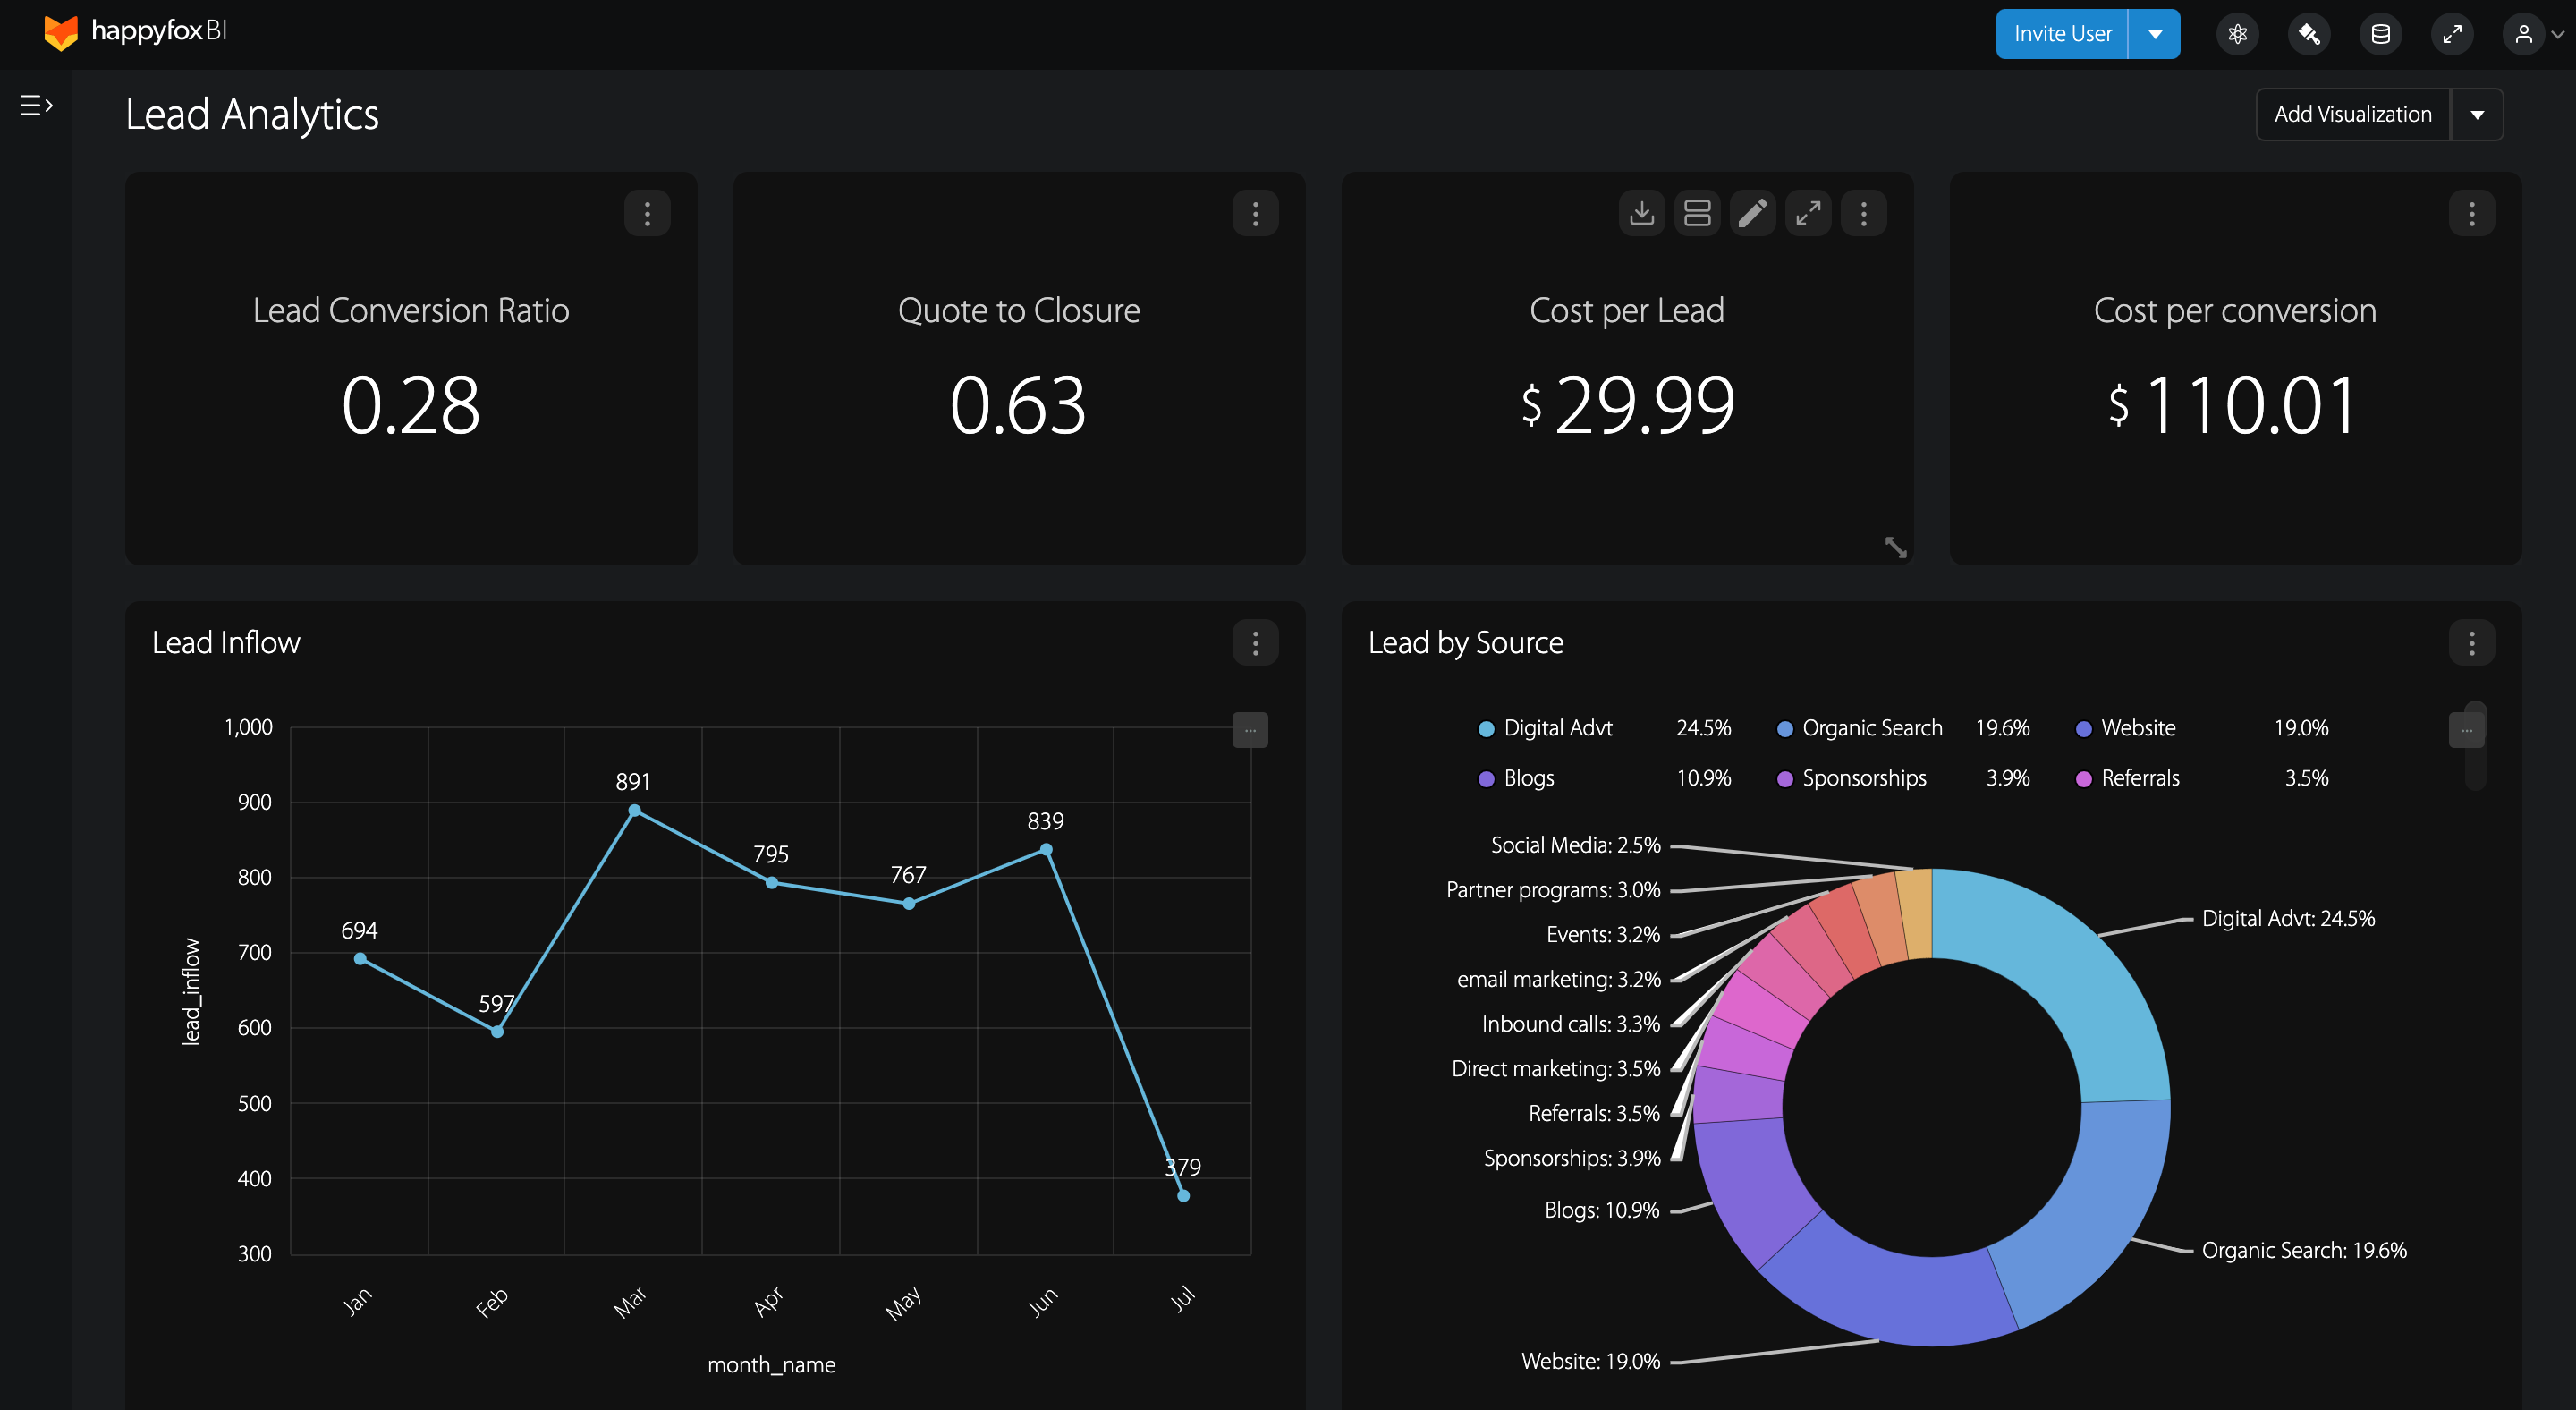The width and height of the screenshot is (2576, 1410).
Task: Click the value '0.63'
Action: [x=1018, y=405]
